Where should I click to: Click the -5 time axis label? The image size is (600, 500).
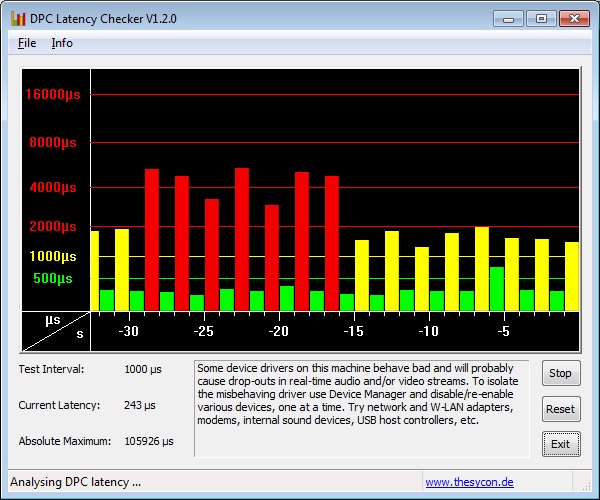pos(504,331)
